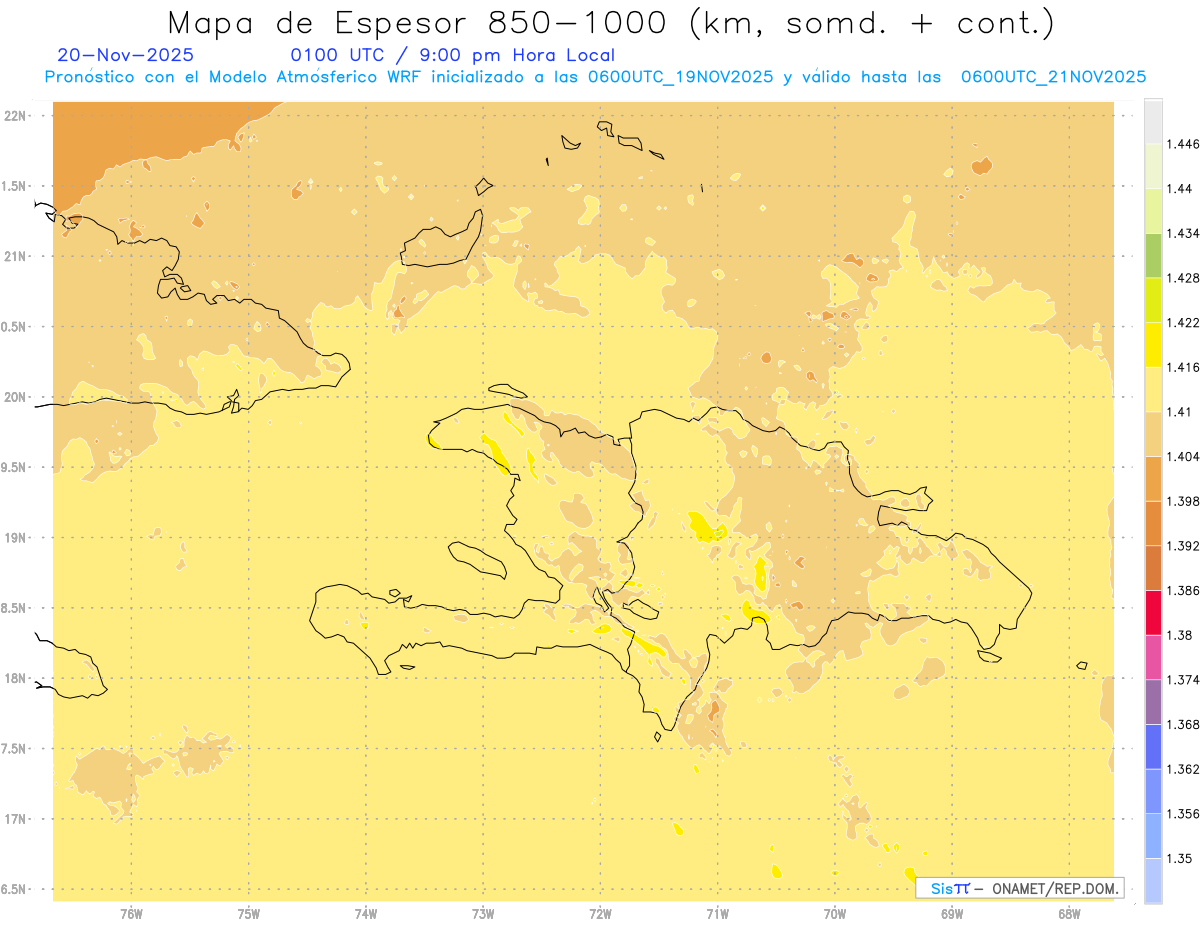The image size is (1200, 927).
Task: Click the longitude axis label '73W'
Action: [x=483, y=913]
